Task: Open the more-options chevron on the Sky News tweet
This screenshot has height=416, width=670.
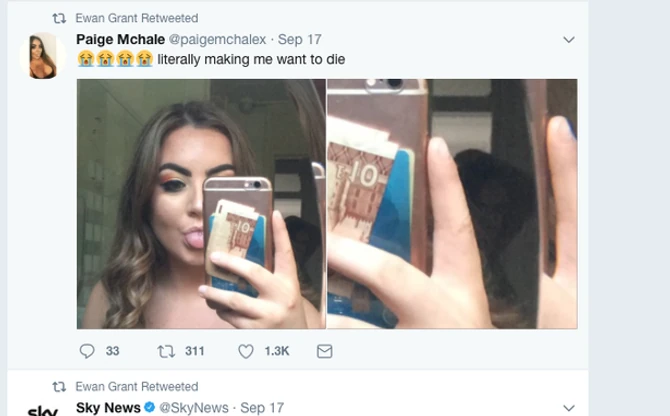Action: [x=569, y=408]
